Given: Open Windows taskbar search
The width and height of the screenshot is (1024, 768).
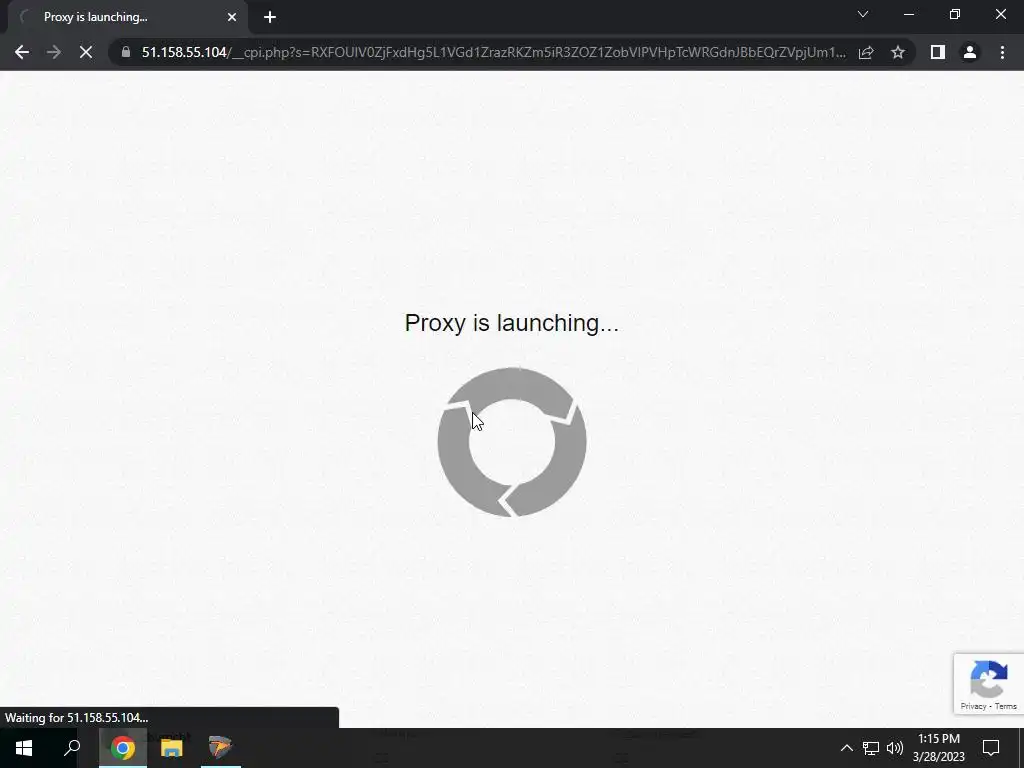Looking at the screenshot, I should [x=72, y=748].
